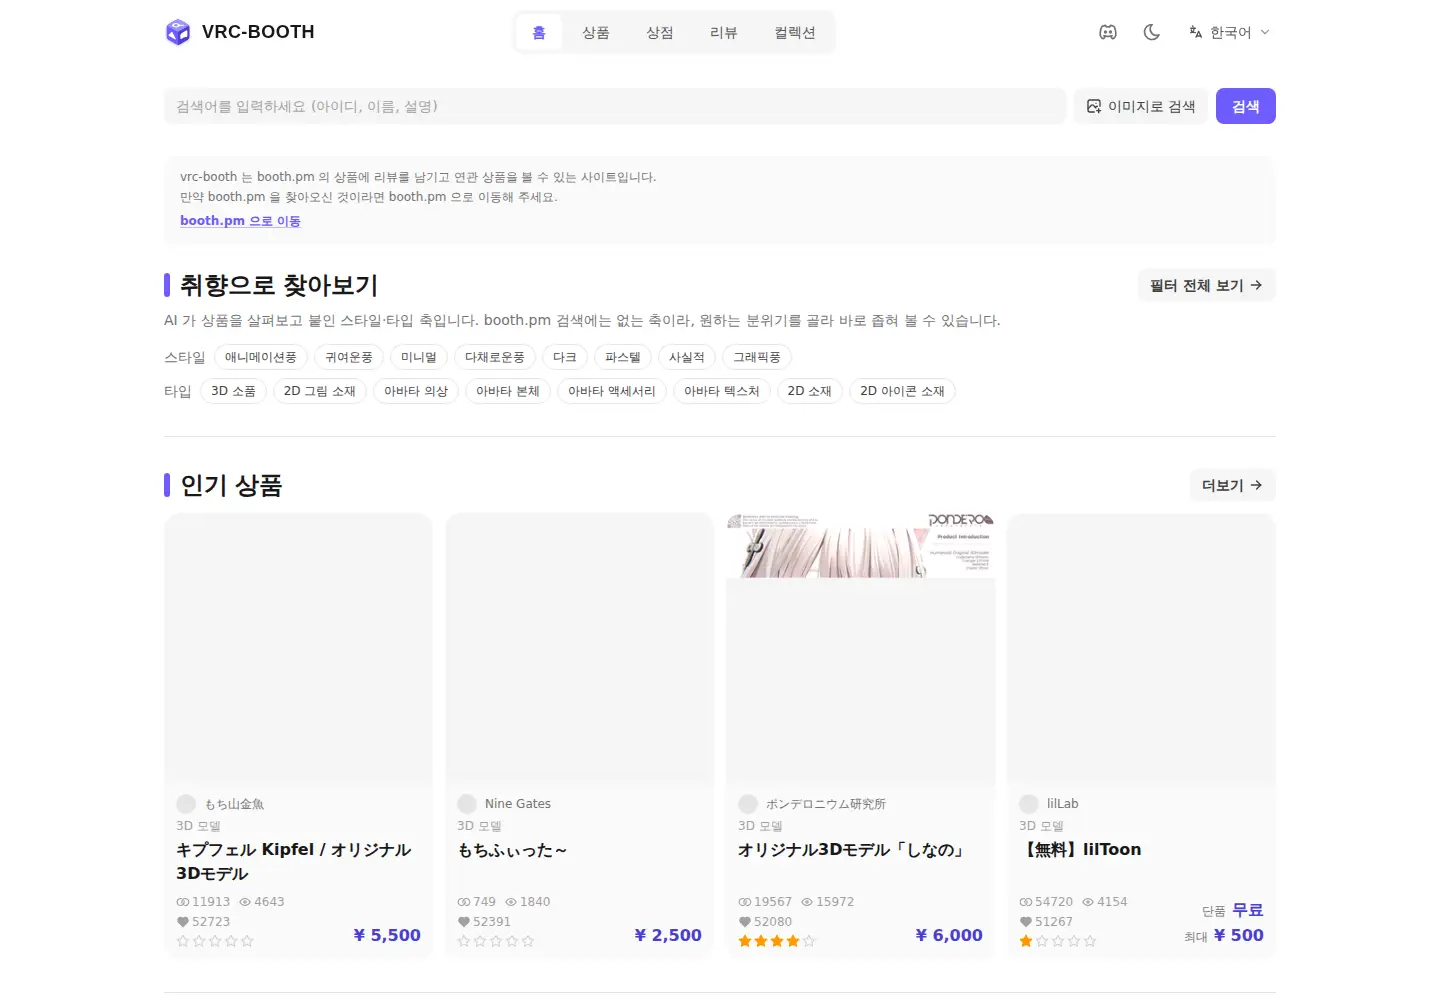Click the lilLab shop avatar icon

(x=1029, y=804)
